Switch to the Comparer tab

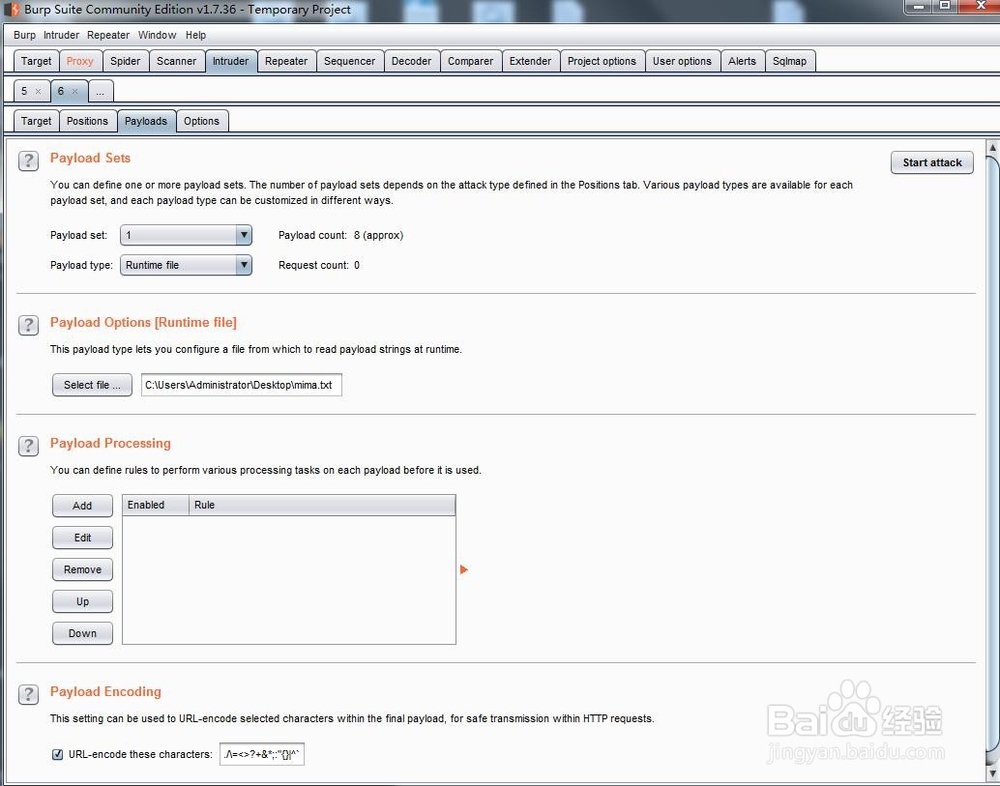(471, 61)
